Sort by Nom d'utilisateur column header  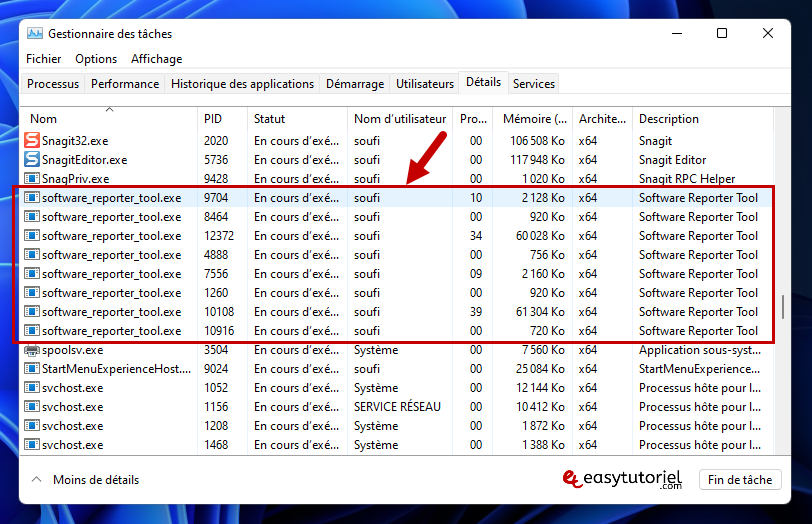400,119
